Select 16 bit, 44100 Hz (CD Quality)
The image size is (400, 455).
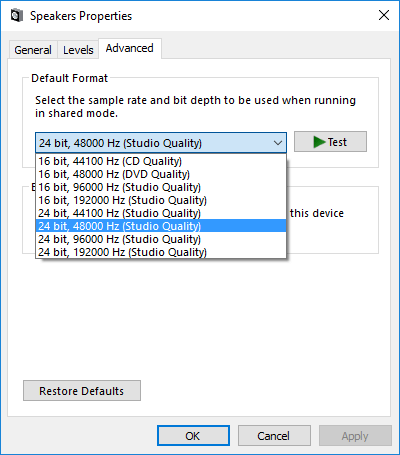161,161
